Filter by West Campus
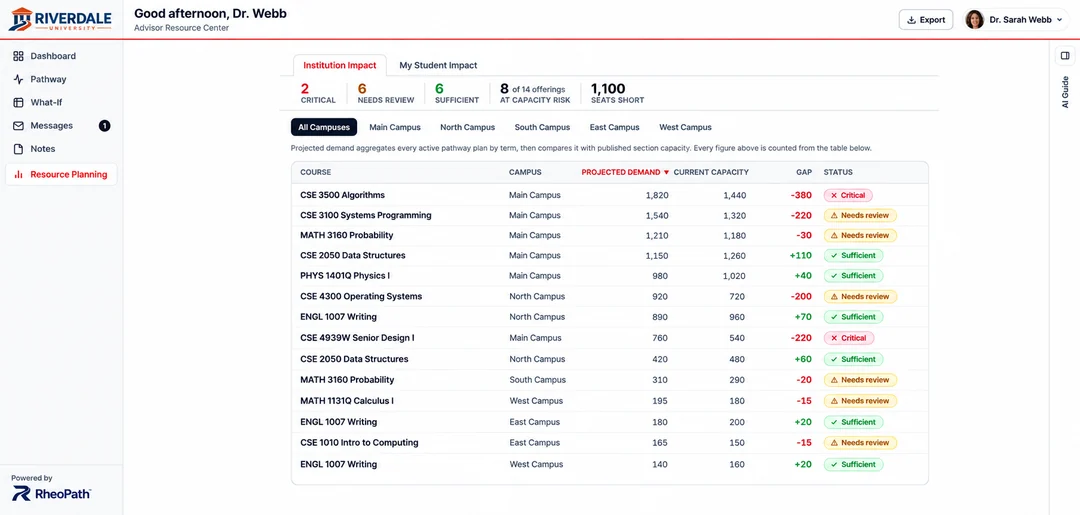Viewport: 1080px width, 515px height. coord(685,127)
